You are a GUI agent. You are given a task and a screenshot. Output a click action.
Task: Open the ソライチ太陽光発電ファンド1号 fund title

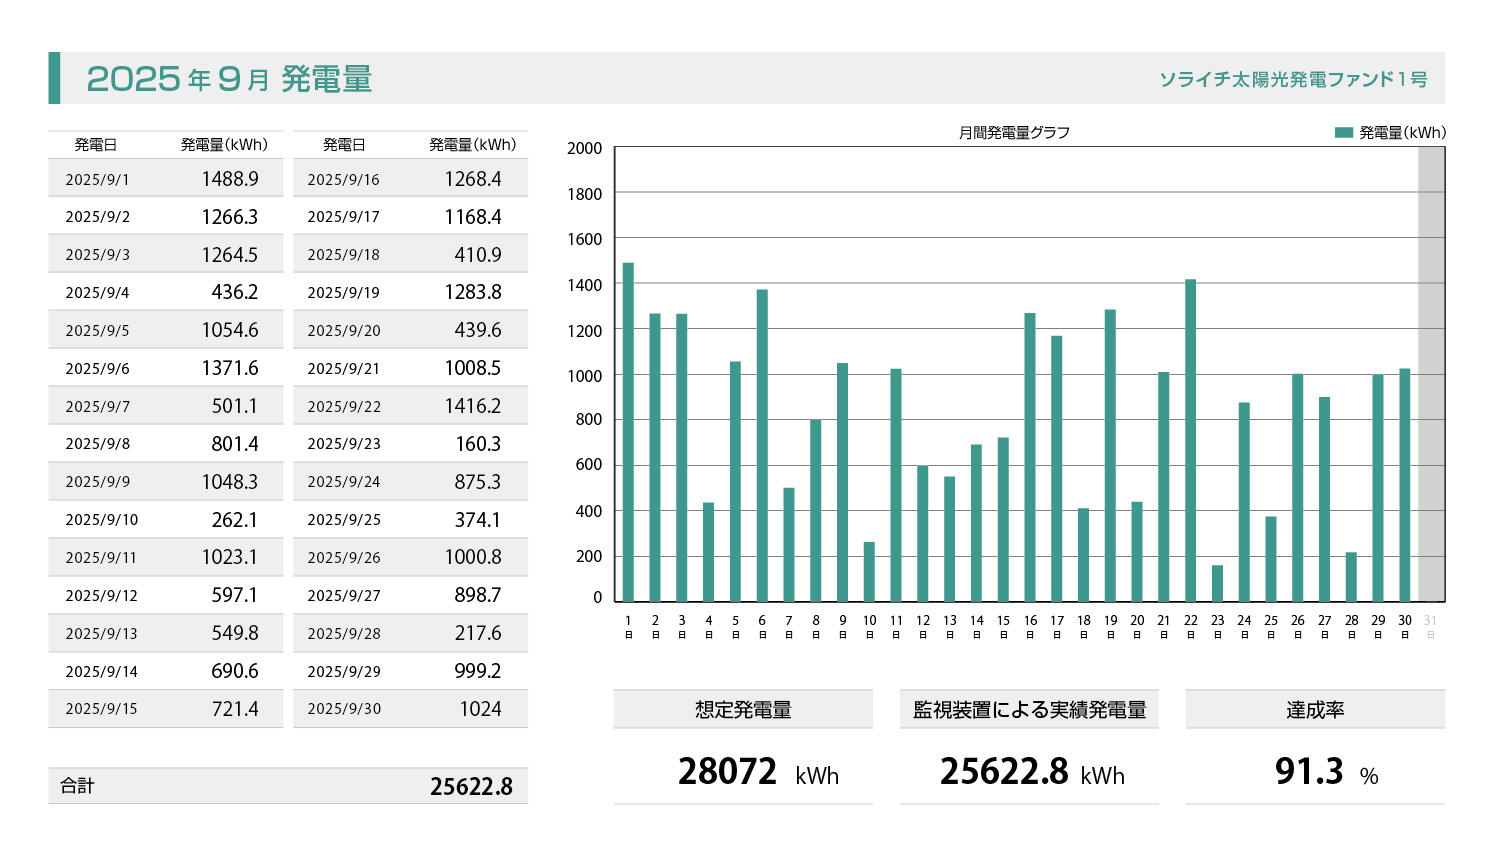tap(1293, 79)
